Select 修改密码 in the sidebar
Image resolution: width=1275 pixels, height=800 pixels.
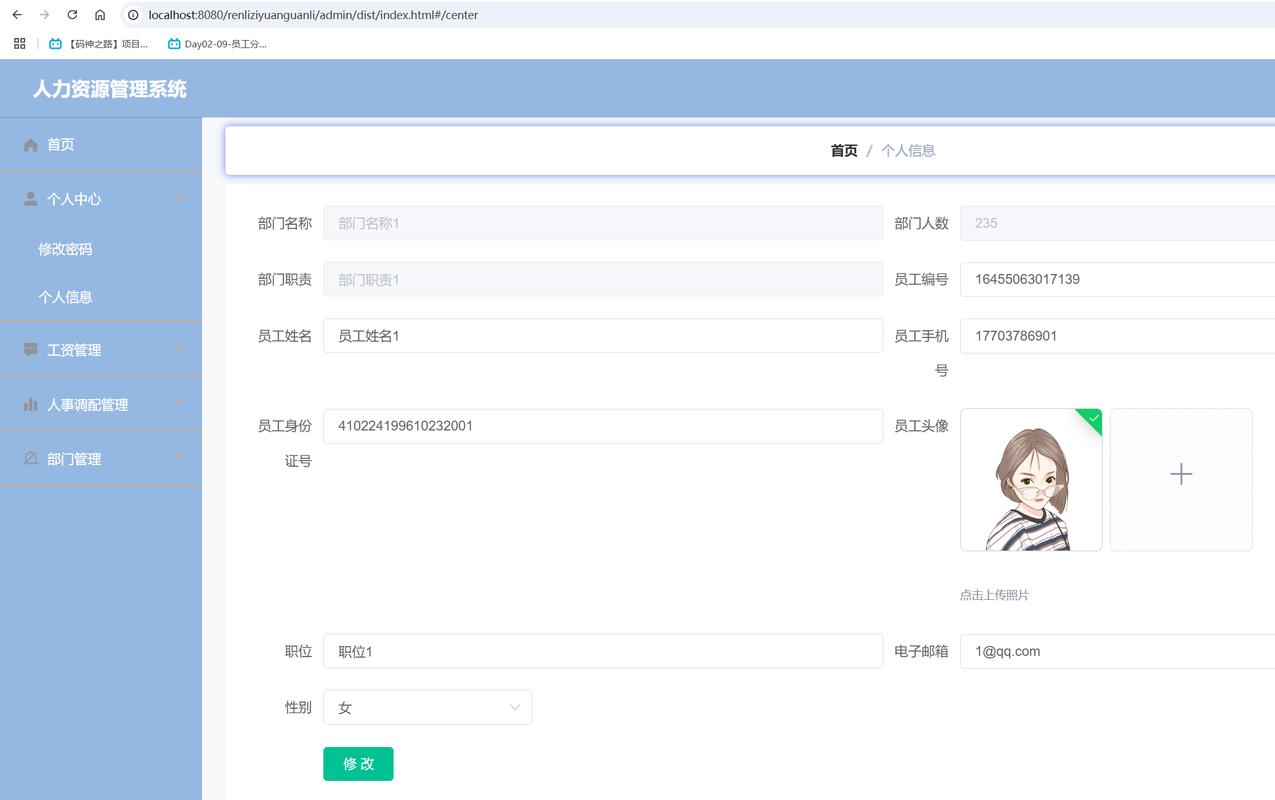pos(66,249)
